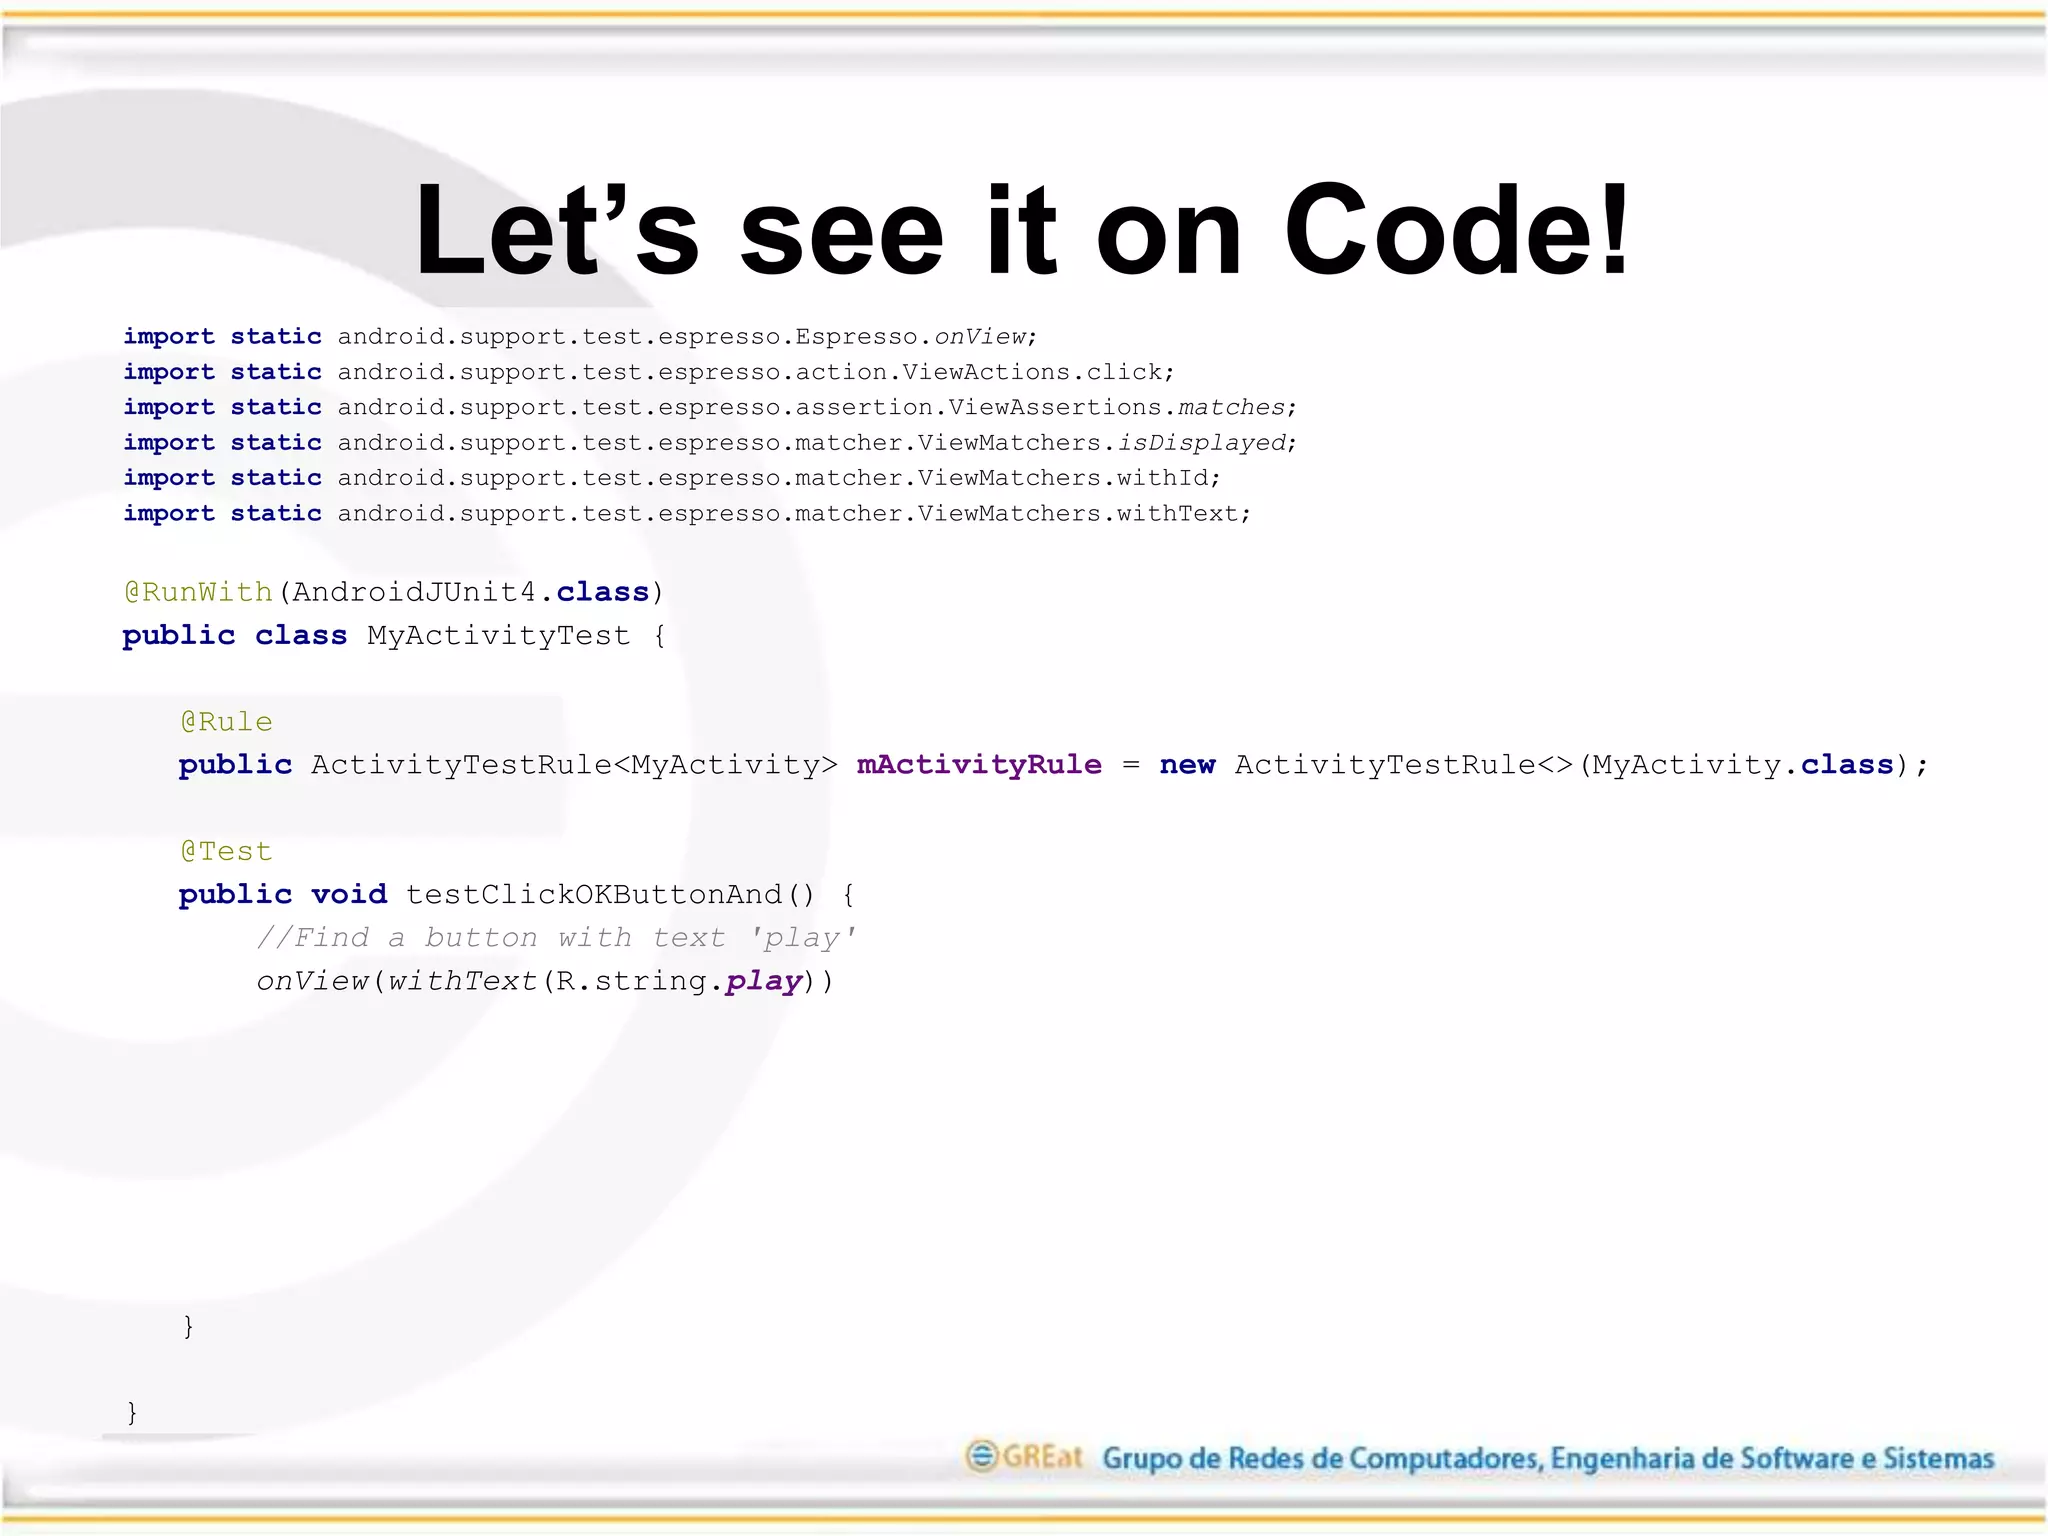Click the 'new' keyword in the rule declaration
The width and height of the screenshot is (2048, 1536).
[1187, 765]
